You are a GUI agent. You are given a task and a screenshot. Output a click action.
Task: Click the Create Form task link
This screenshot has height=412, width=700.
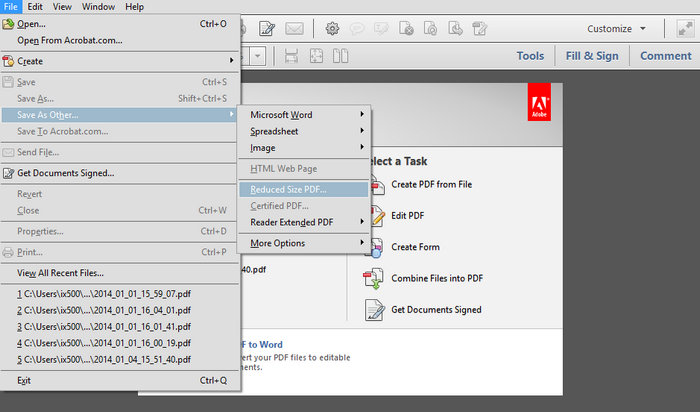click(x=415, y=247)
